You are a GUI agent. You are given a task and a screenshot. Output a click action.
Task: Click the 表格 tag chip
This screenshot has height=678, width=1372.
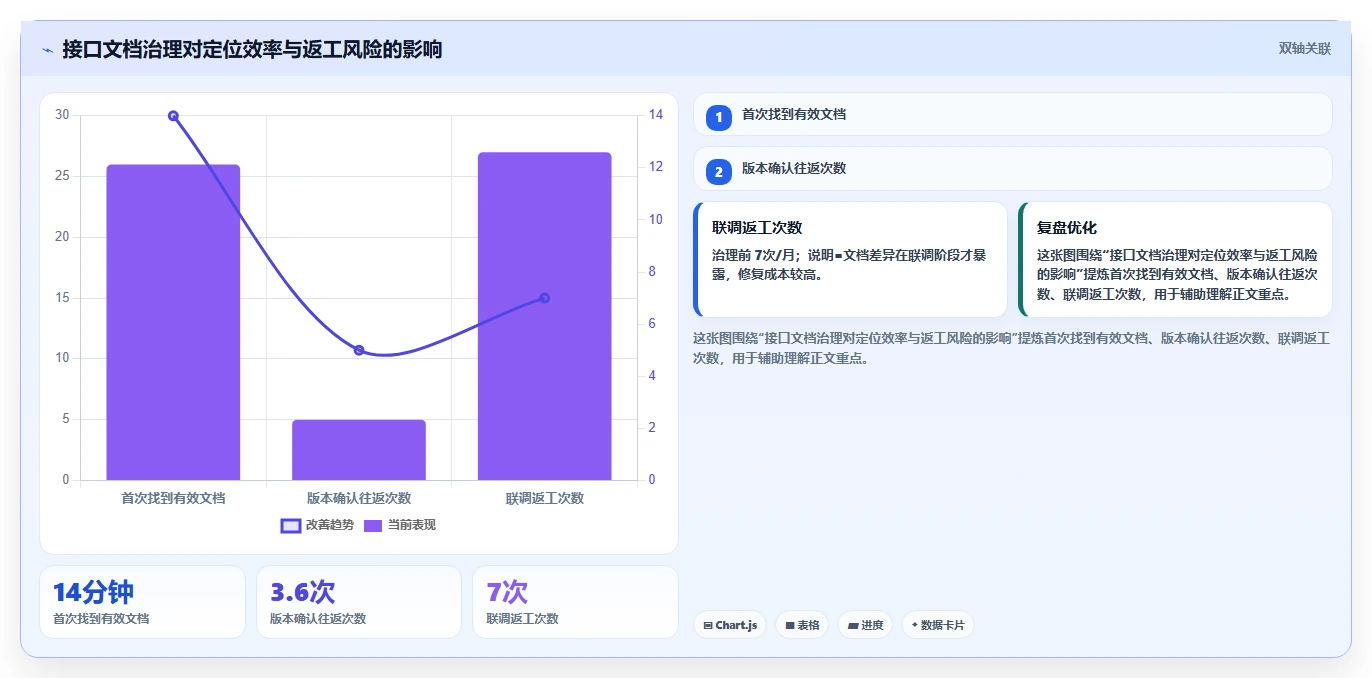pos(802,625)
